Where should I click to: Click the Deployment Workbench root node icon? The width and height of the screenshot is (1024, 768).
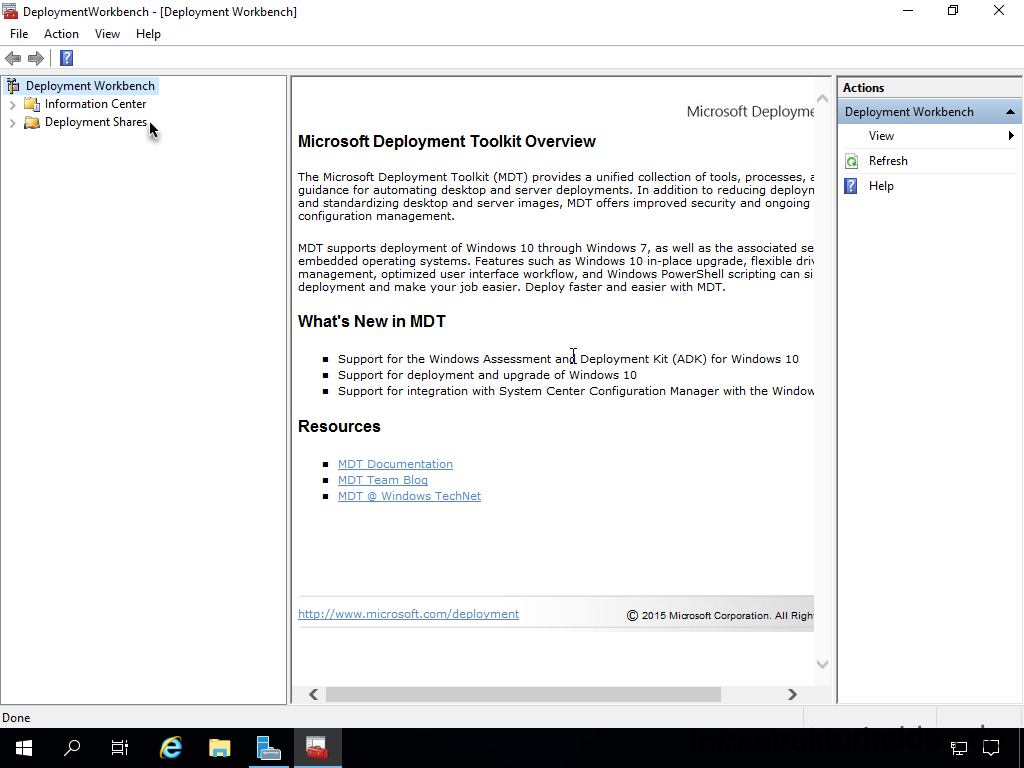13,86
